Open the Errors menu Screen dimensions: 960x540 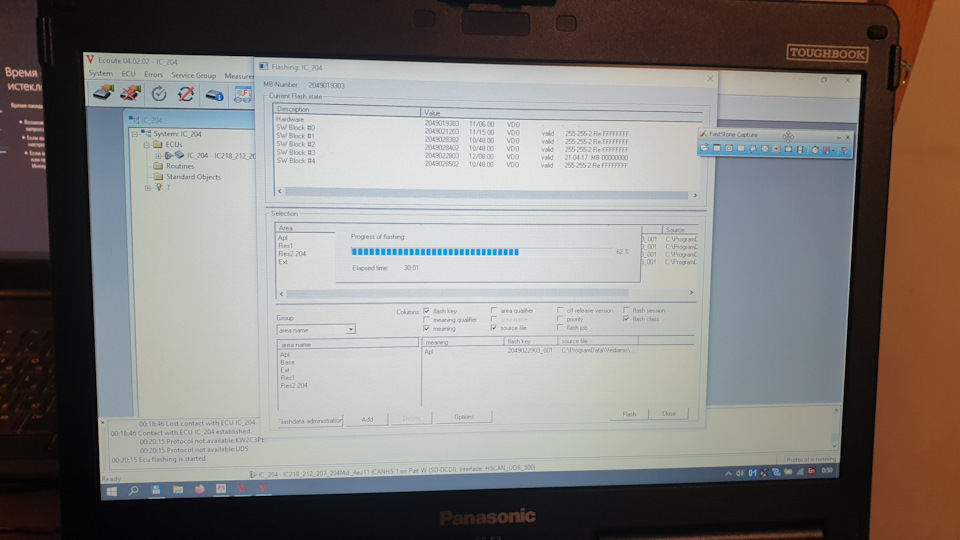tap(153, 74)
